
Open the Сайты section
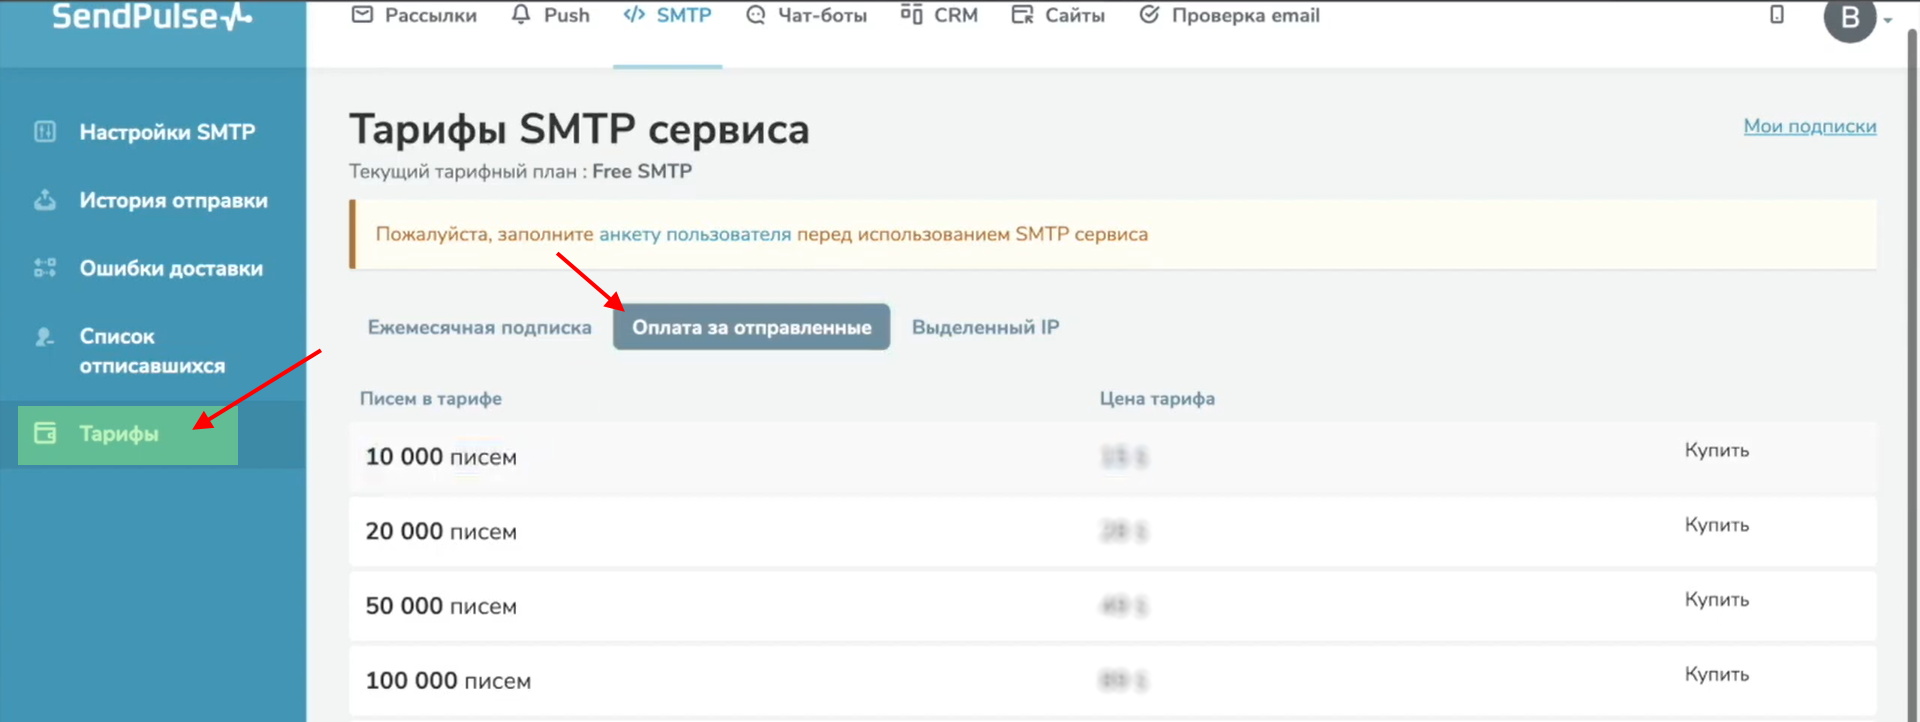[1058, 16]
